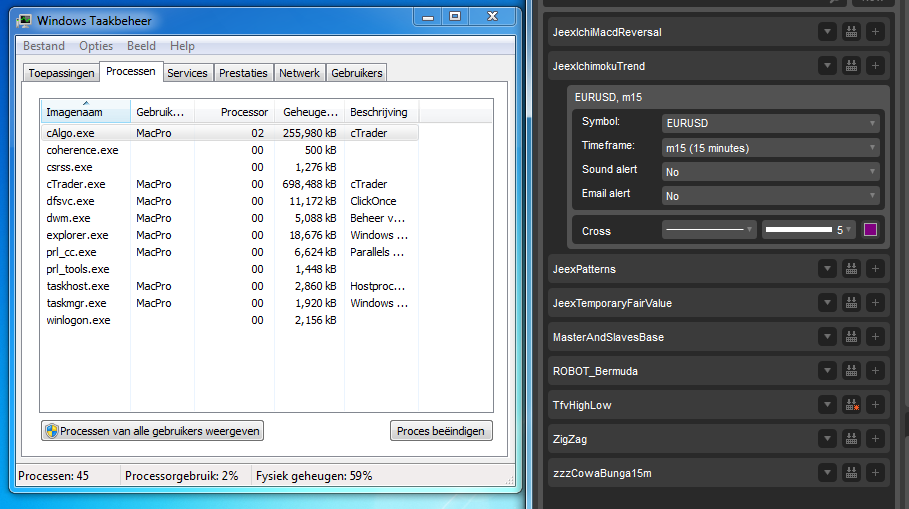Click the build icon for ZigZag
Screen dimensions: 909x509
(851, 439)
